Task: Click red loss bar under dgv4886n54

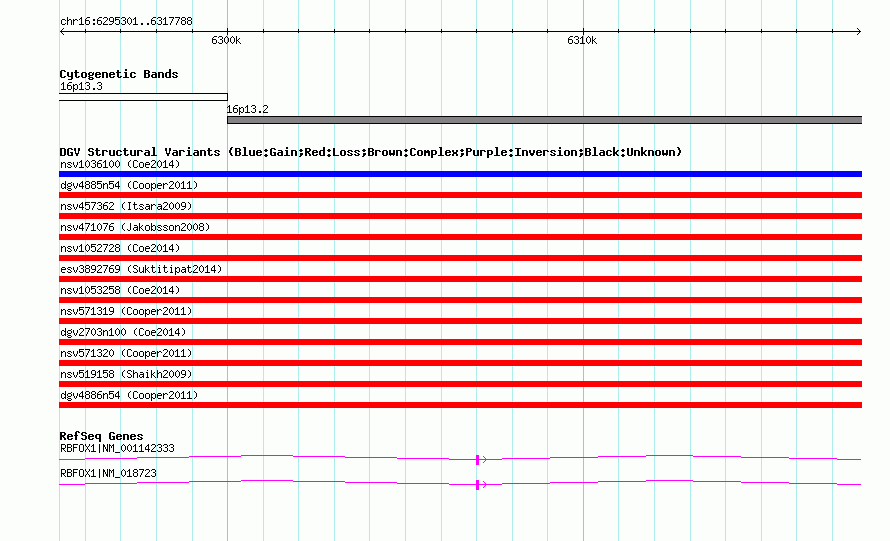Action: pos(460,405)
